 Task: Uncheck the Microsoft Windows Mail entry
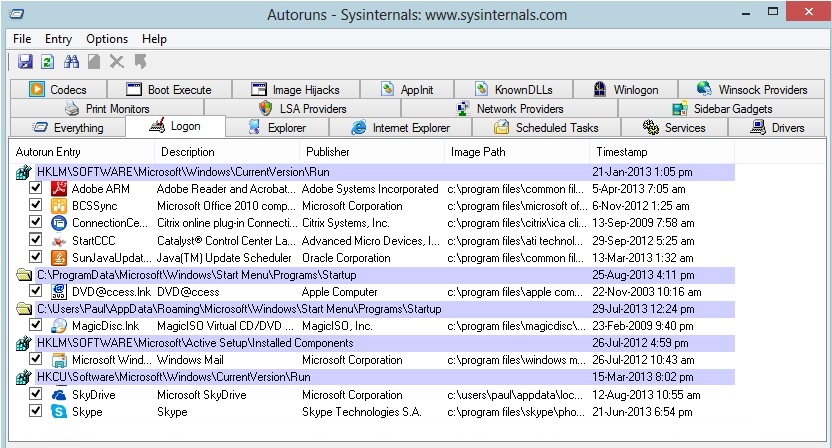click(x=36, y=359)
